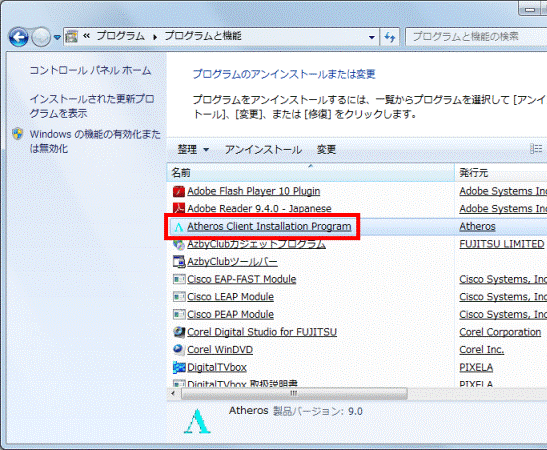The image size is (547, 450).
Task: Click the DigitalTVbox icon
Action: tap(179, 367)
